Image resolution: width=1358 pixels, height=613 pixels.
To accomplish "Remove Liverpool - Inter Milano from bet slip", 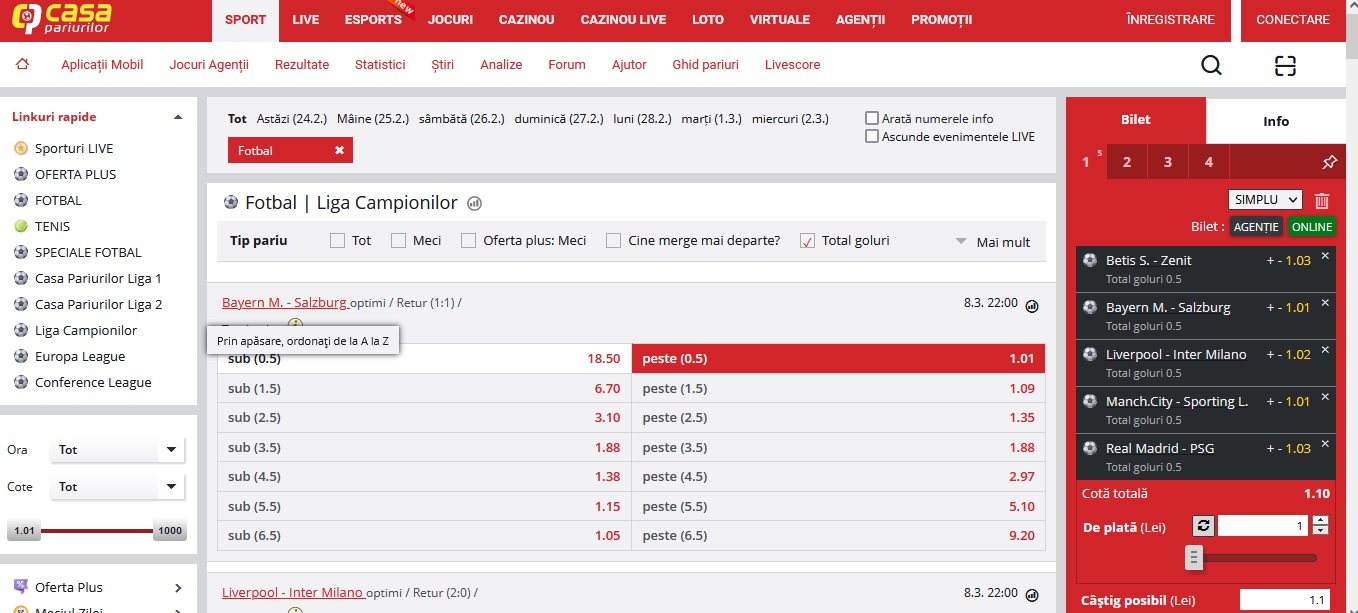I will click(1325, 350).
